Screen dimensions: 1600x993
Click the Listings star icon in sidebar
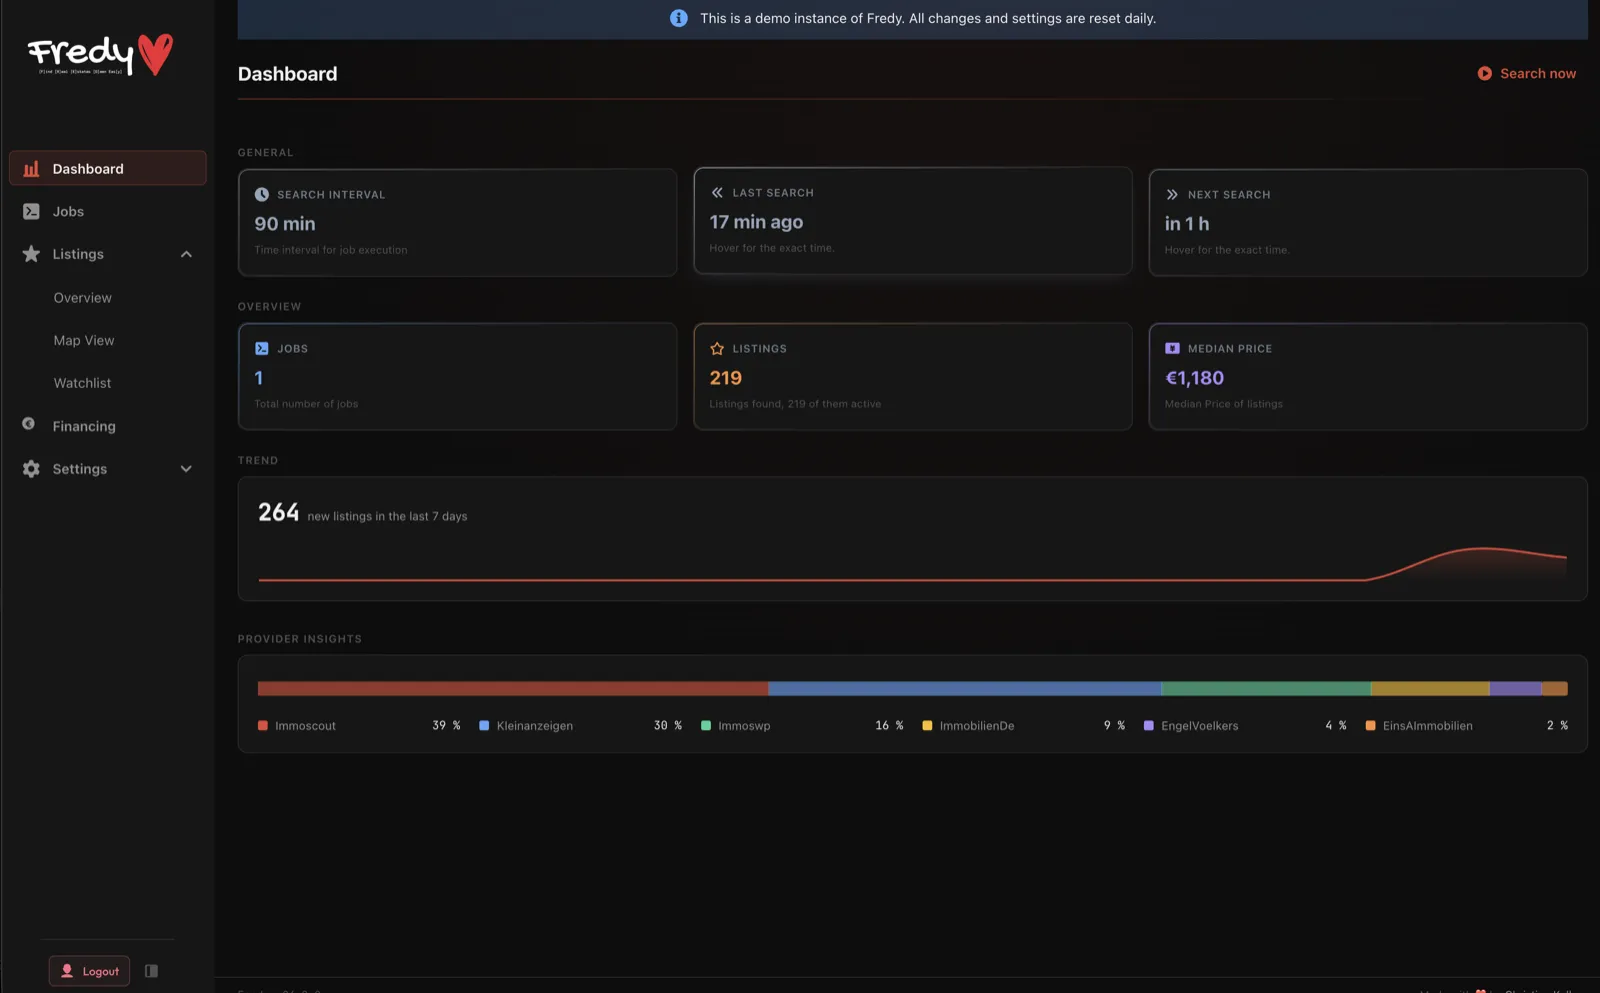click(31, 254)
